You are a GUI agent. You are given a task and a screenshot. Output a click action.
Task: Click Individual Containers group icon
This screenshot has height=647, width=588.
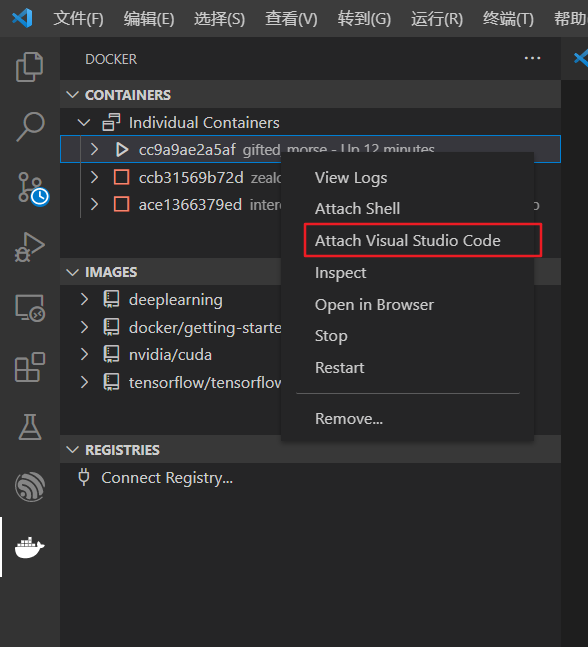111,122
